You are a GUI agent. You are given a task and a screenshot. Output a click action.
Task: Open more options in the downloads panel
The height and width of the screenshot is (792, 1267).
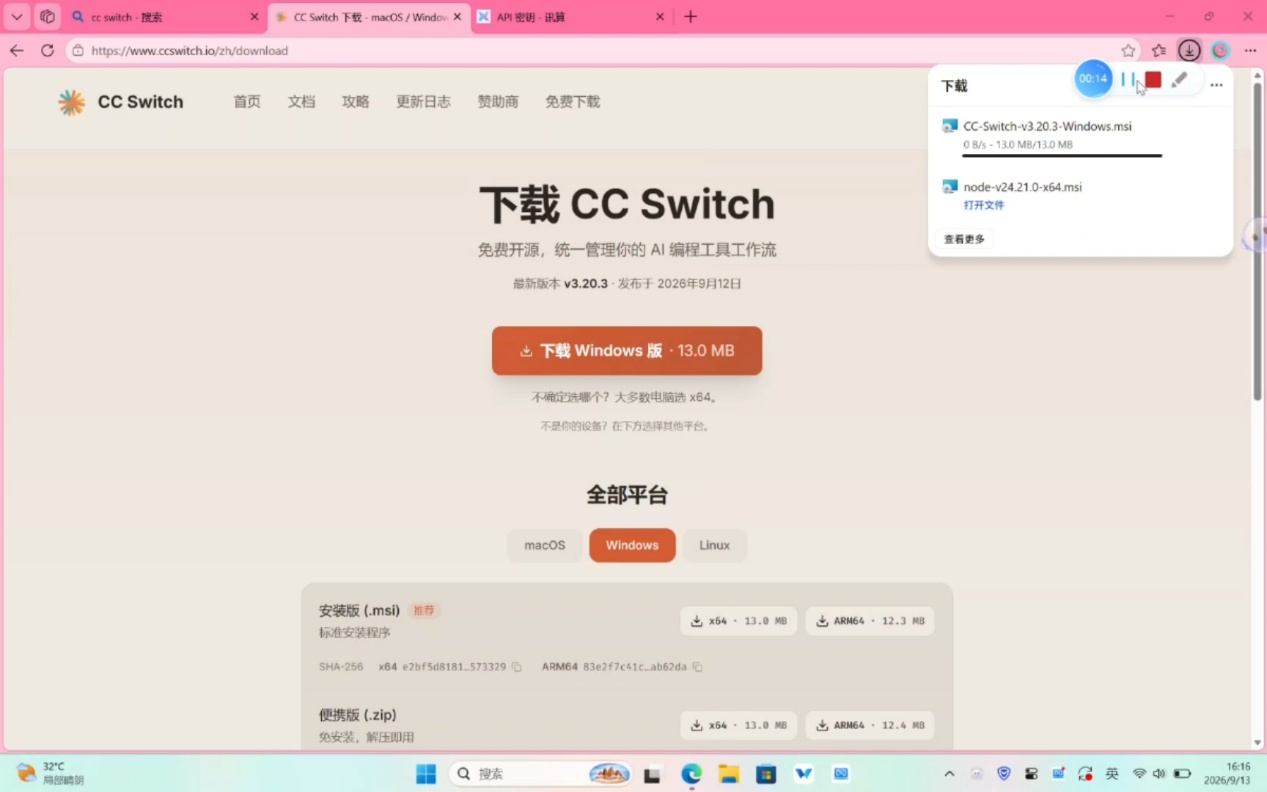[1216, 85]
